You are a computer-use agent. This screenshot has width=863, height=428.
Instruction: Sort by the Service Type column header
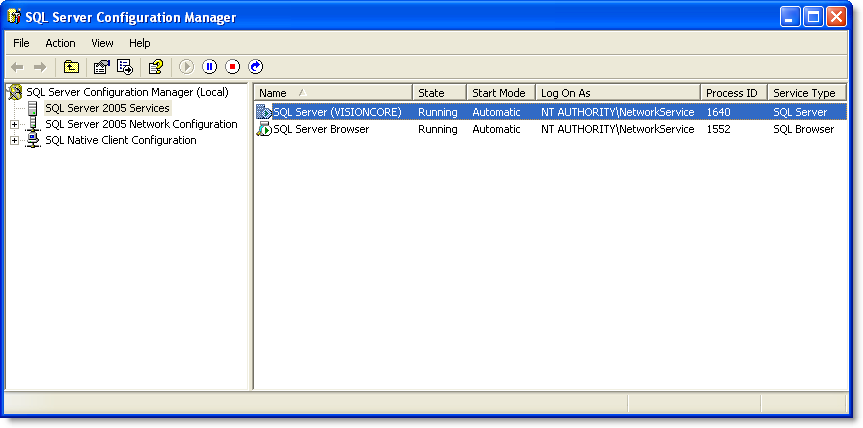(x=807, y=93)
